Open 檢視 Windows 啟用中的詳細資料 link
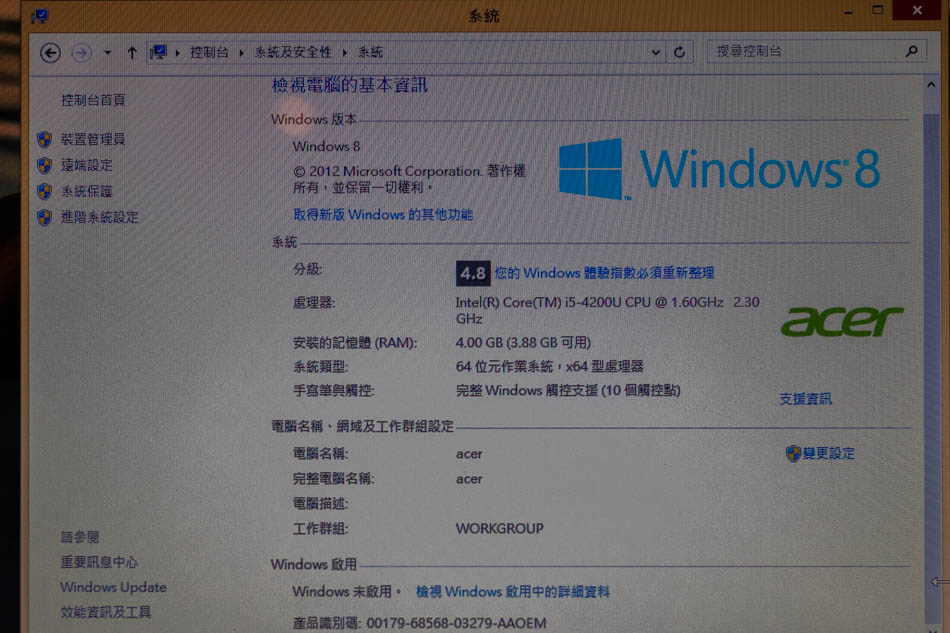This screenshot has height=633, width=950. 513,592
